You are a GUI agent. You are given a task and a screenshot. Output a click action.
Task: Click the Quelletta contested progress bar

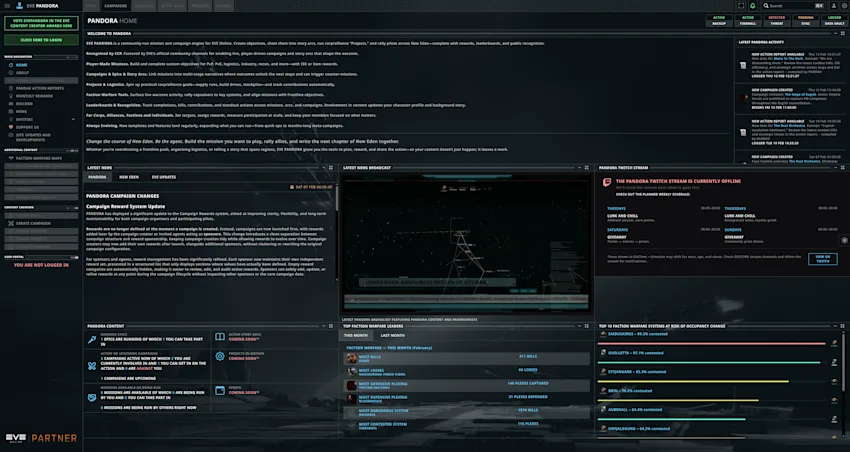point(709,363)
